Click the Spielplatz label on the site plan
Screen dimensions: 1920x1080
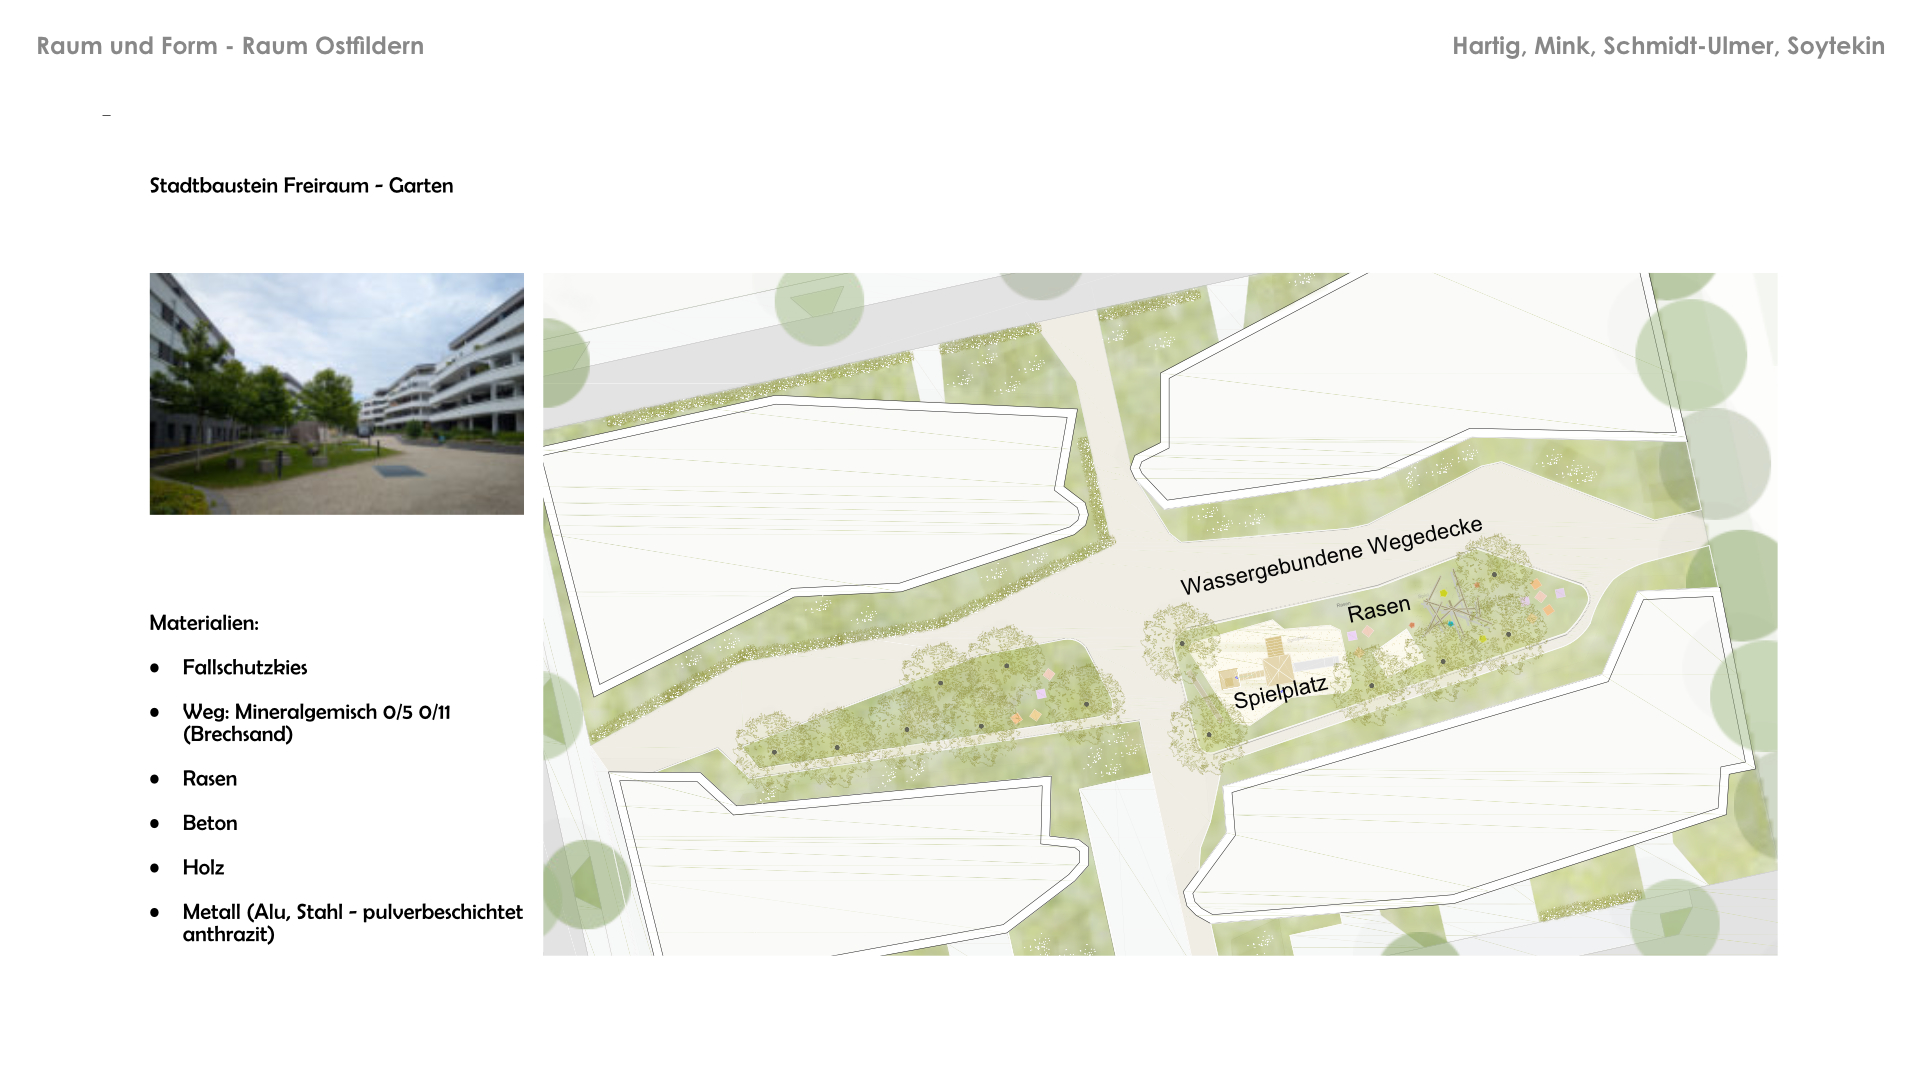point(1282,692)
